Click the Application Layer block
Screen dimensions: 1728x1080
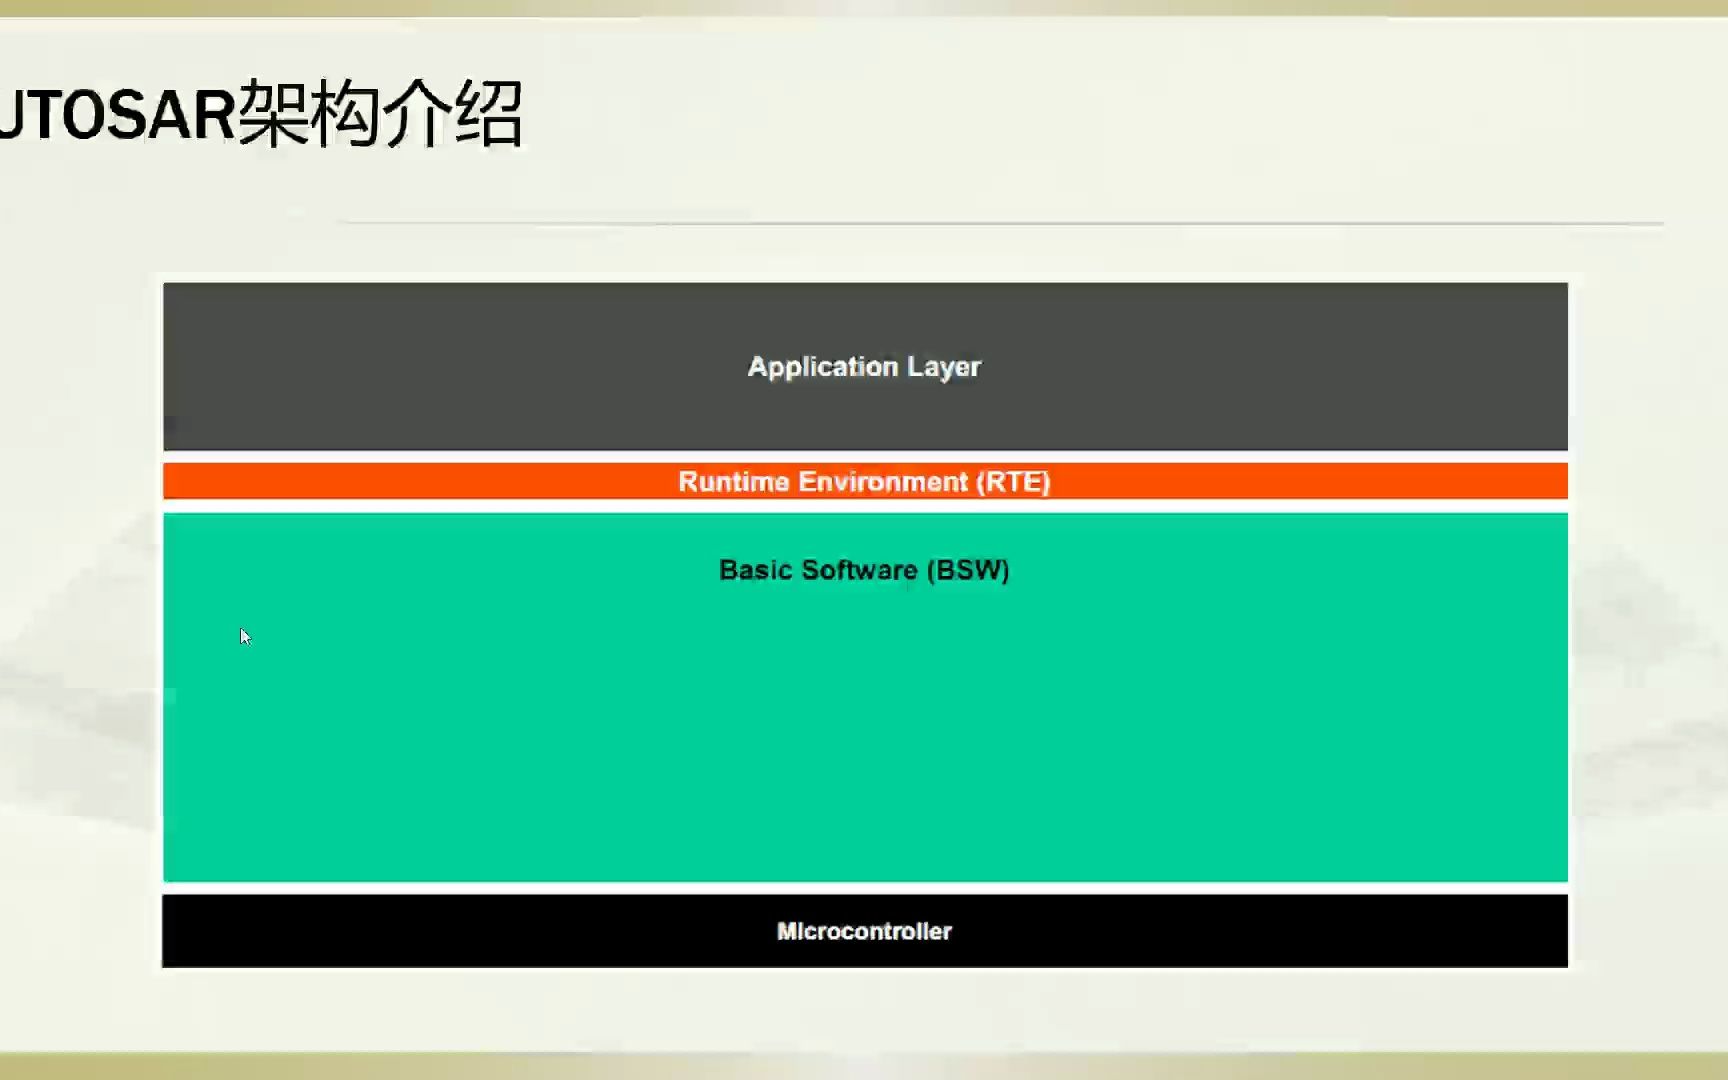tap(865, 366)
